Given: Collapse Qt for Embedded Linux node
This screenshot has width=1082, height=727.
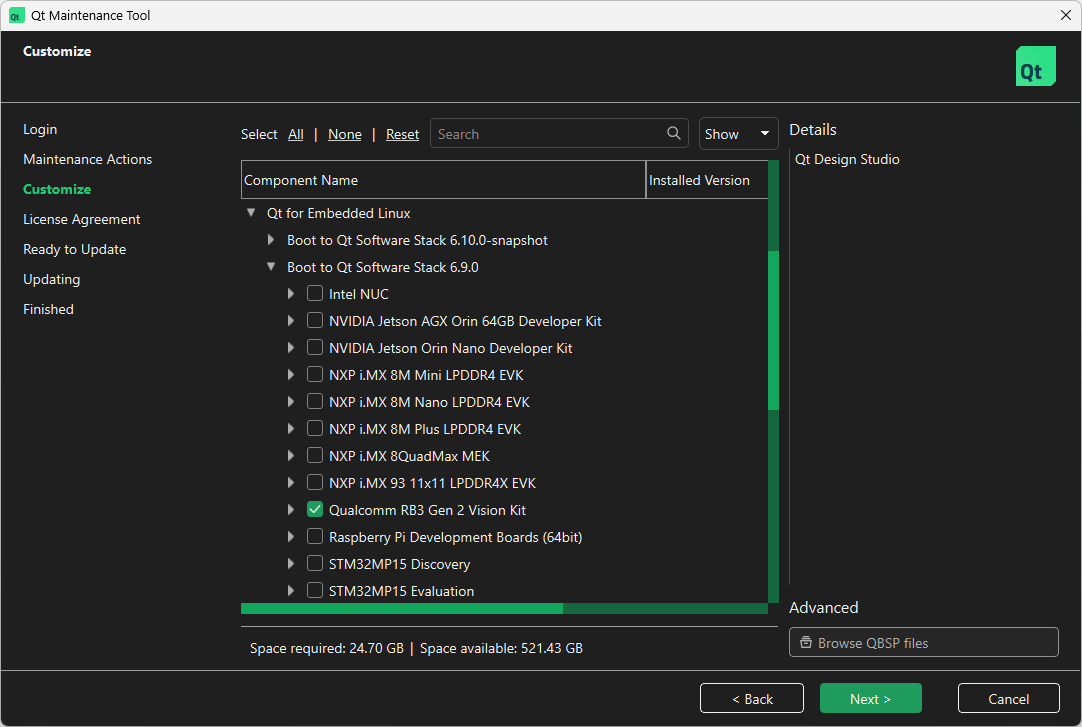Looking at the screenshot, I should pyautogui.click(x=250, y=213).
